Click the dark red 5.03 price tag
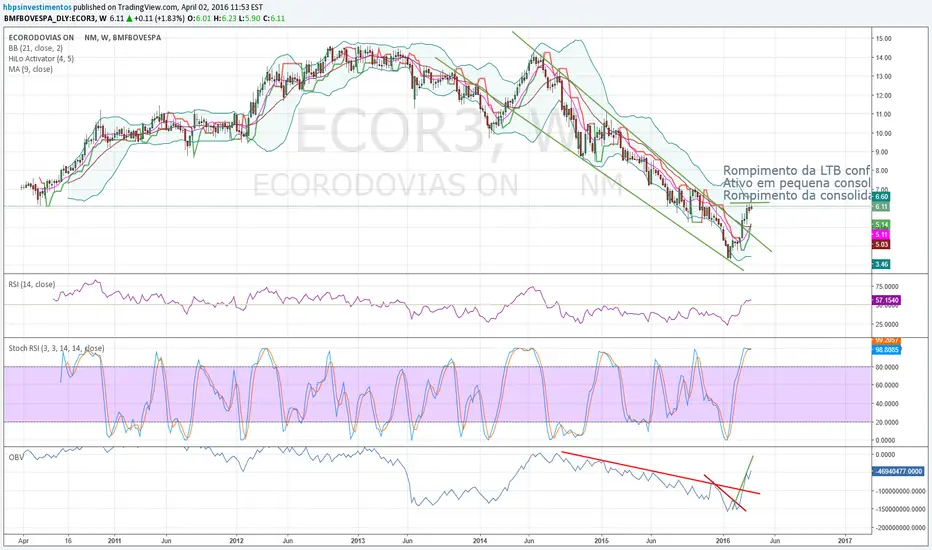This screenshot has width=932, height=550. (x=881, y=244)
